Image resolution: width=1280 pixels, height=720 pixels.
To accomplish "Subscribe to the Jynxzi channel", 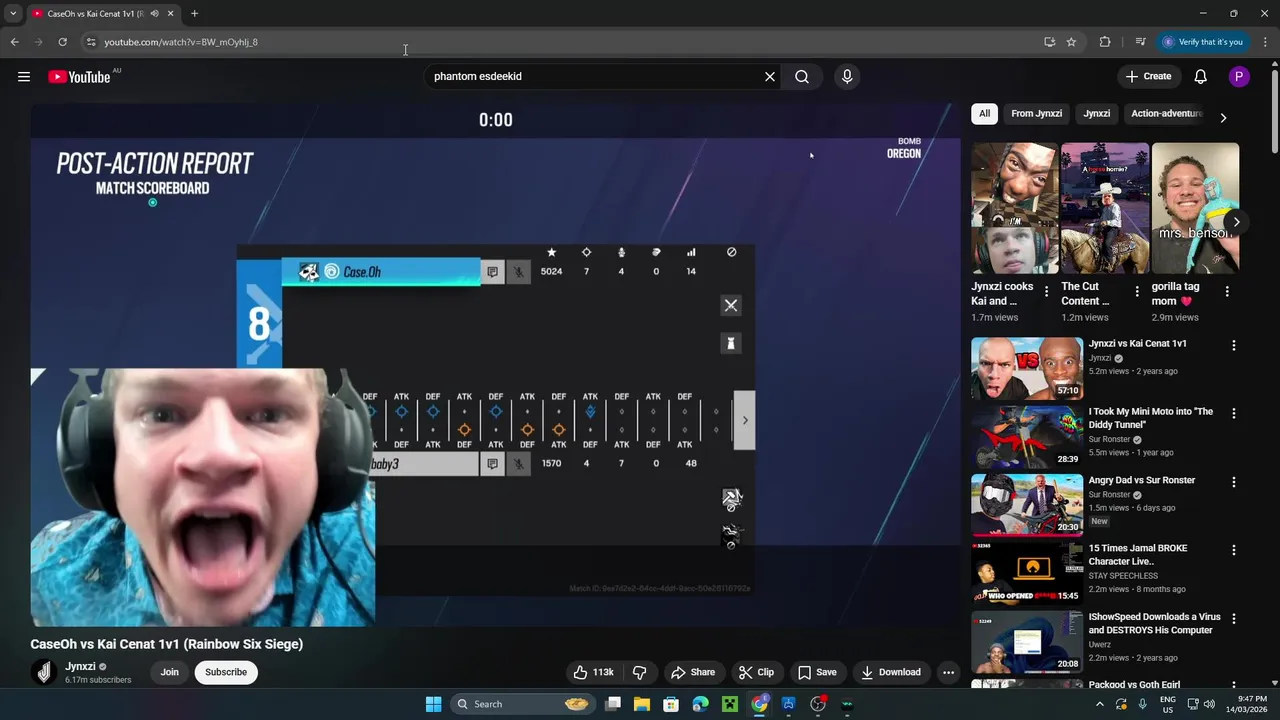I will coord(226,672).
